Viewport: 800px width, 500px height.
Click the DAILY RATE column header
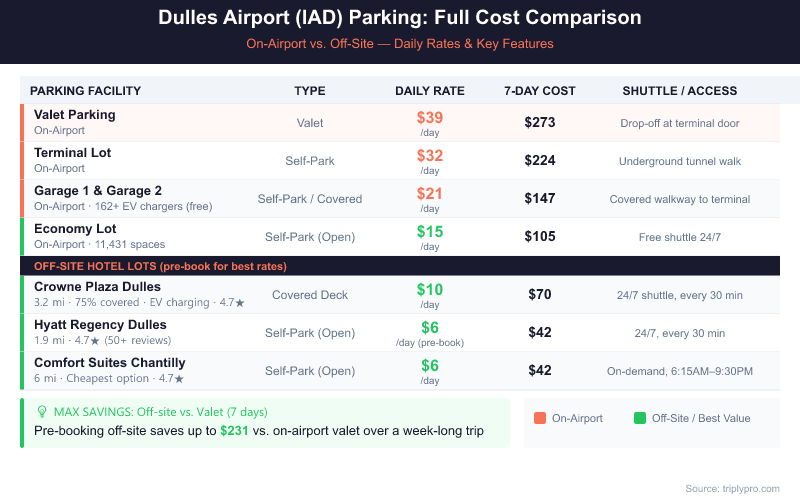coord(430,91)
